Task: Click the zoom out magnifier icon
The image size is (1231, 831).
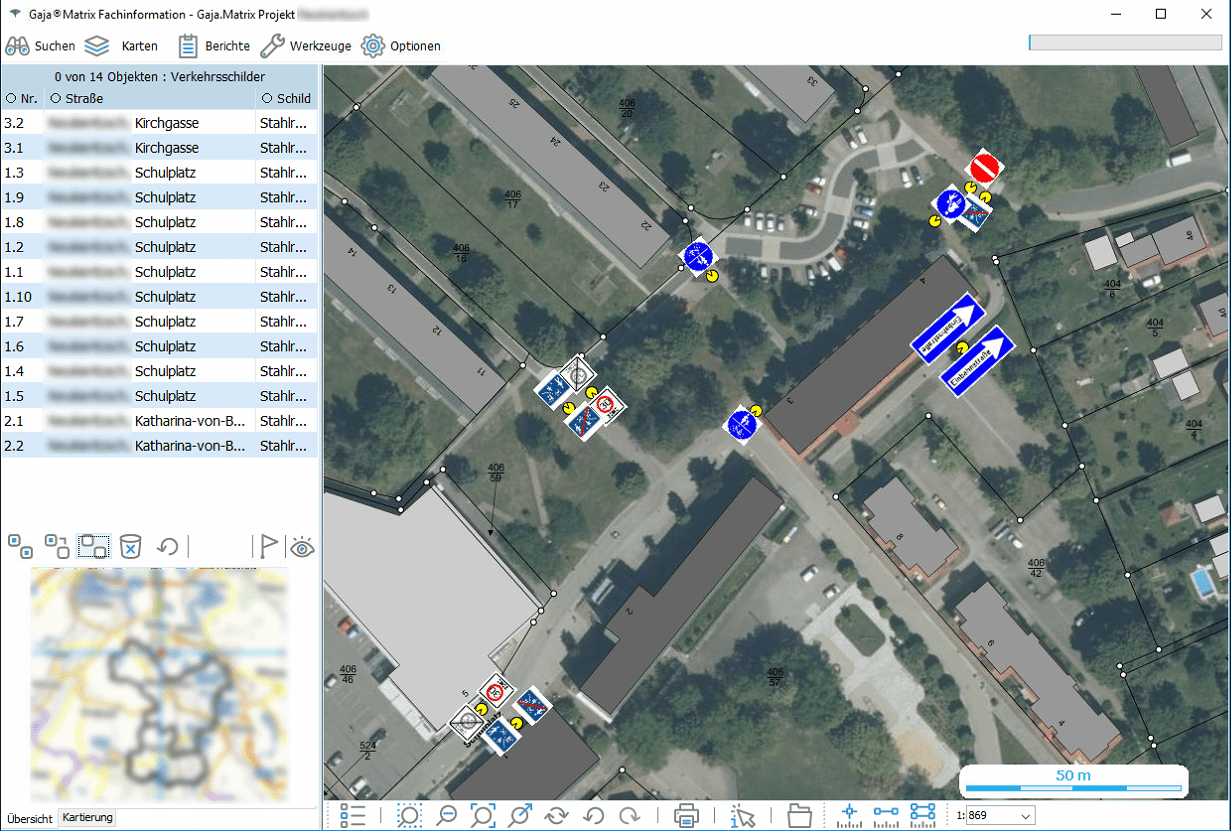Action: click(x=446, y=816)
